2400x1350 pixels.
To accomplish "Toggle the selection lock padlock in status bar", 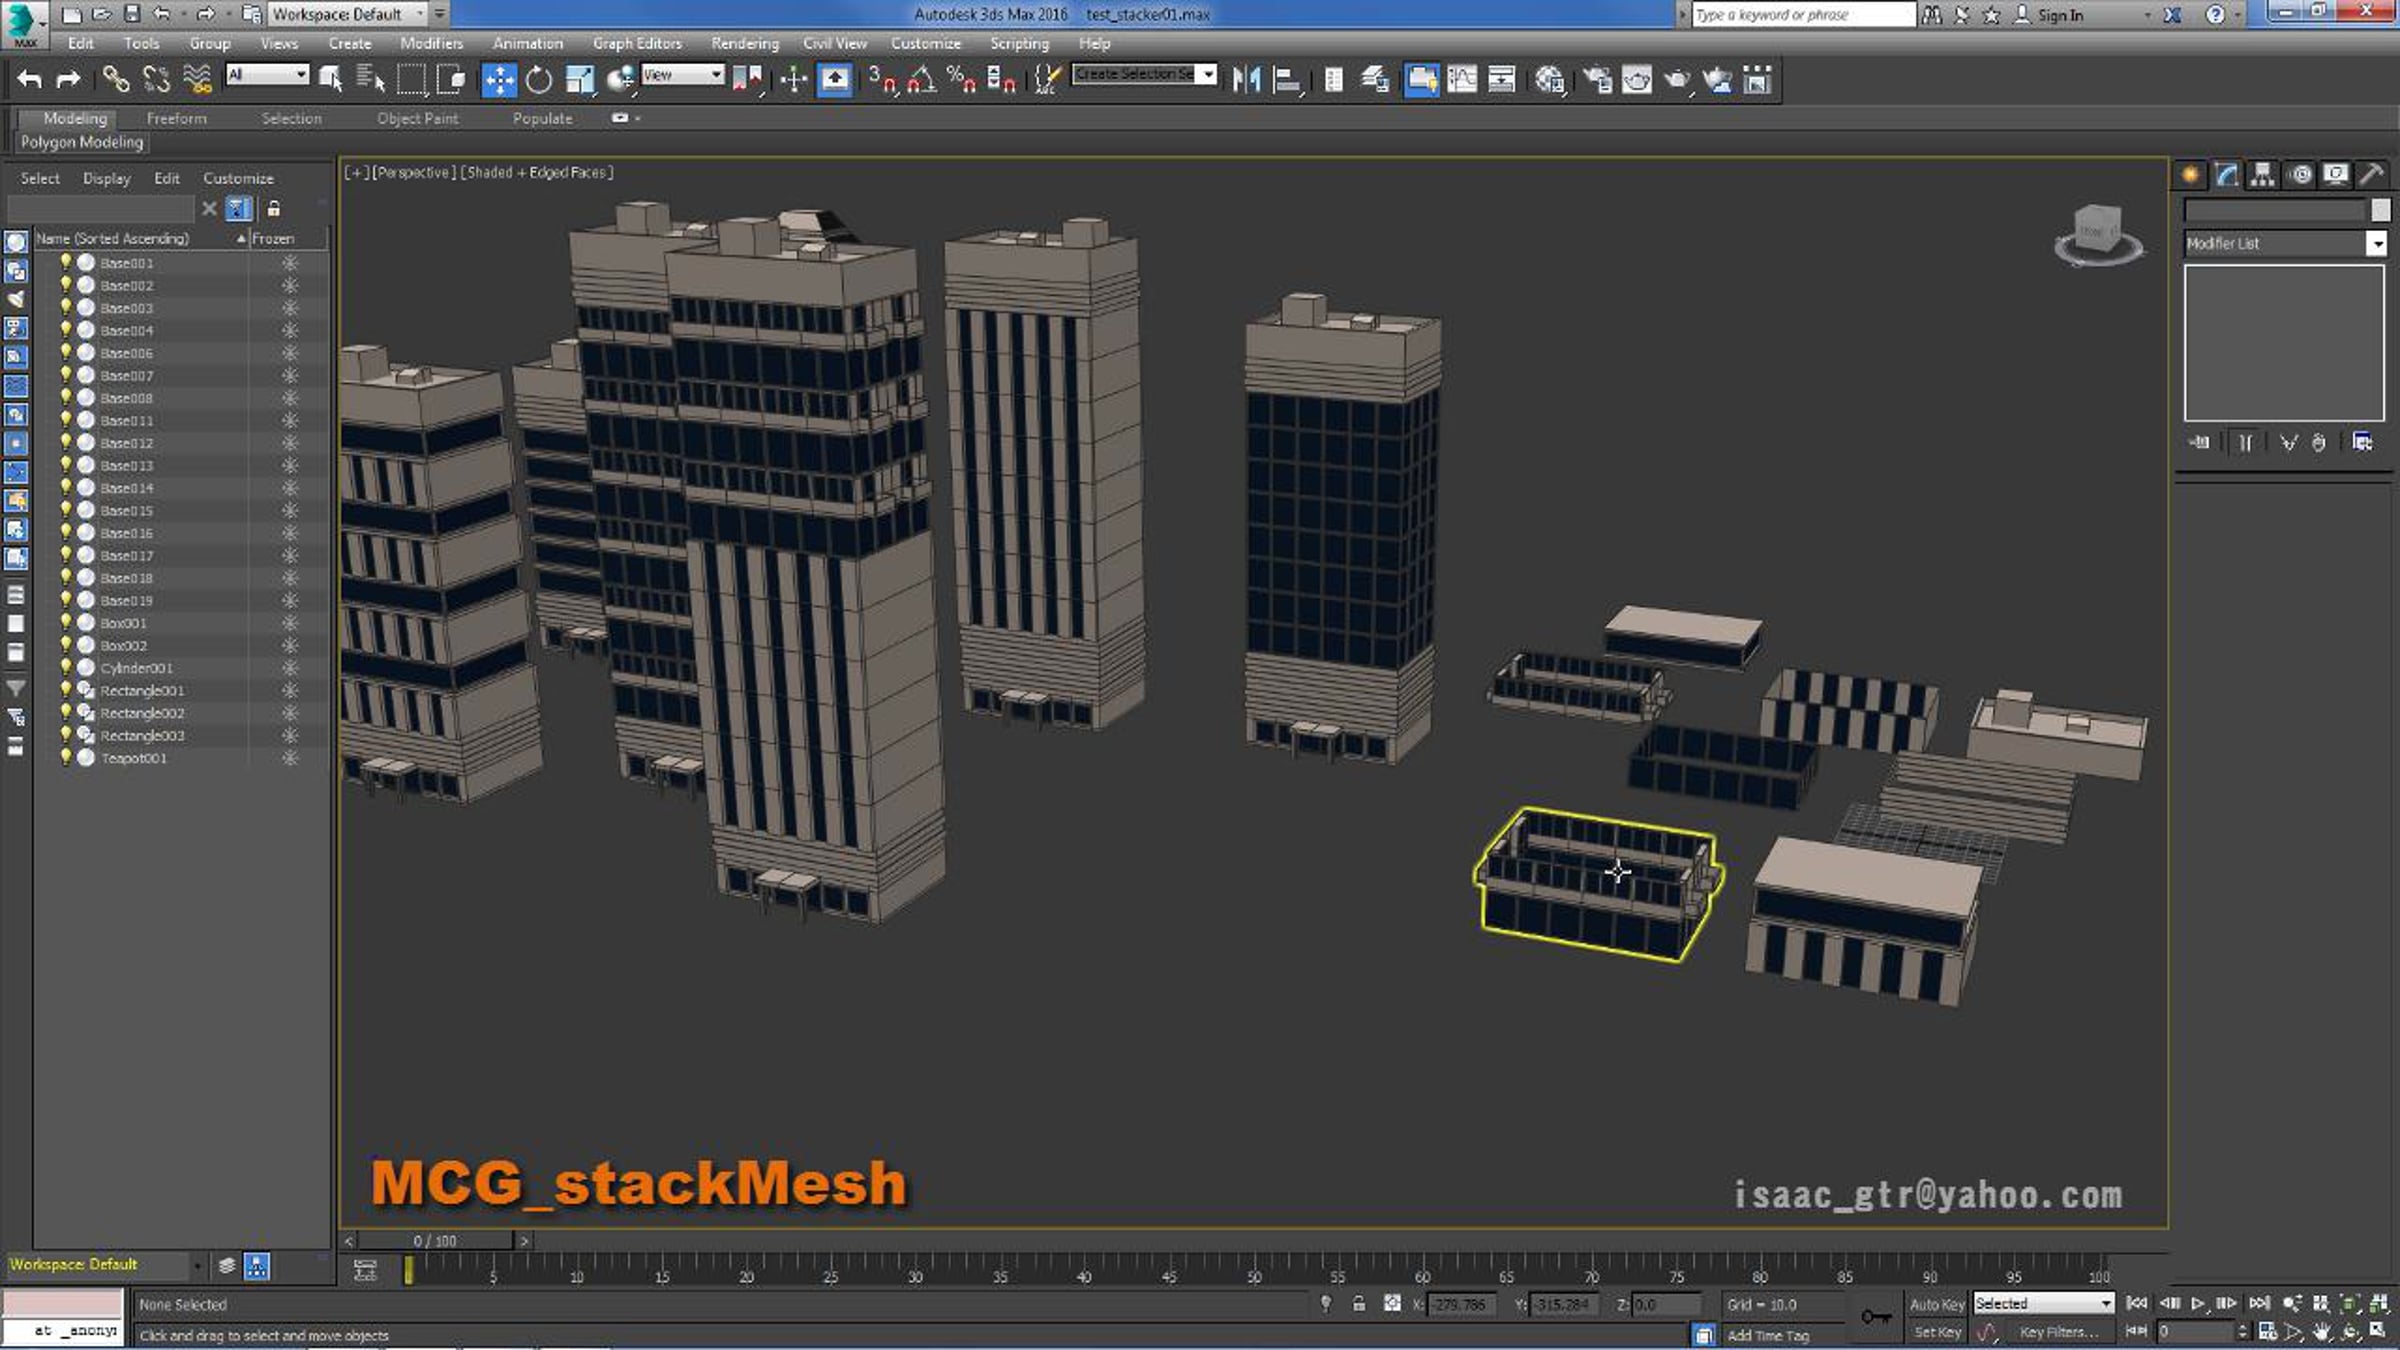I will point(1358,1303).
